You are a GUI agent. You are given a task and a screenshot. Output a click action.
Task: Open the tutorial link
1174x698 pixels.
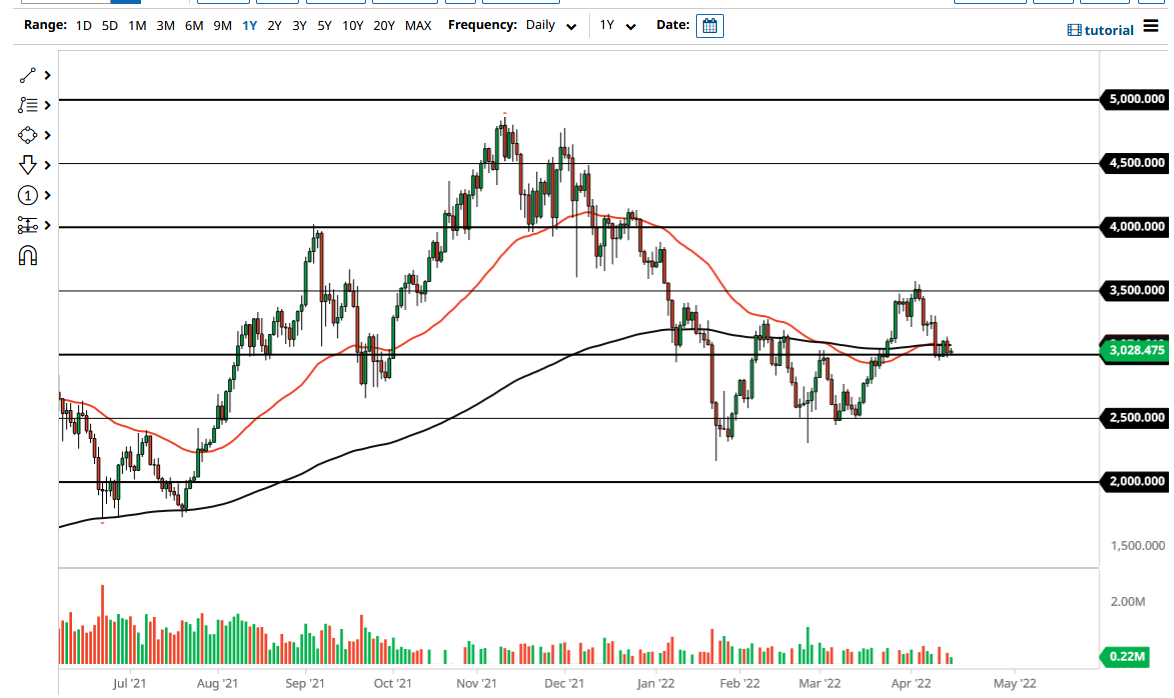tap(1099, 30)
